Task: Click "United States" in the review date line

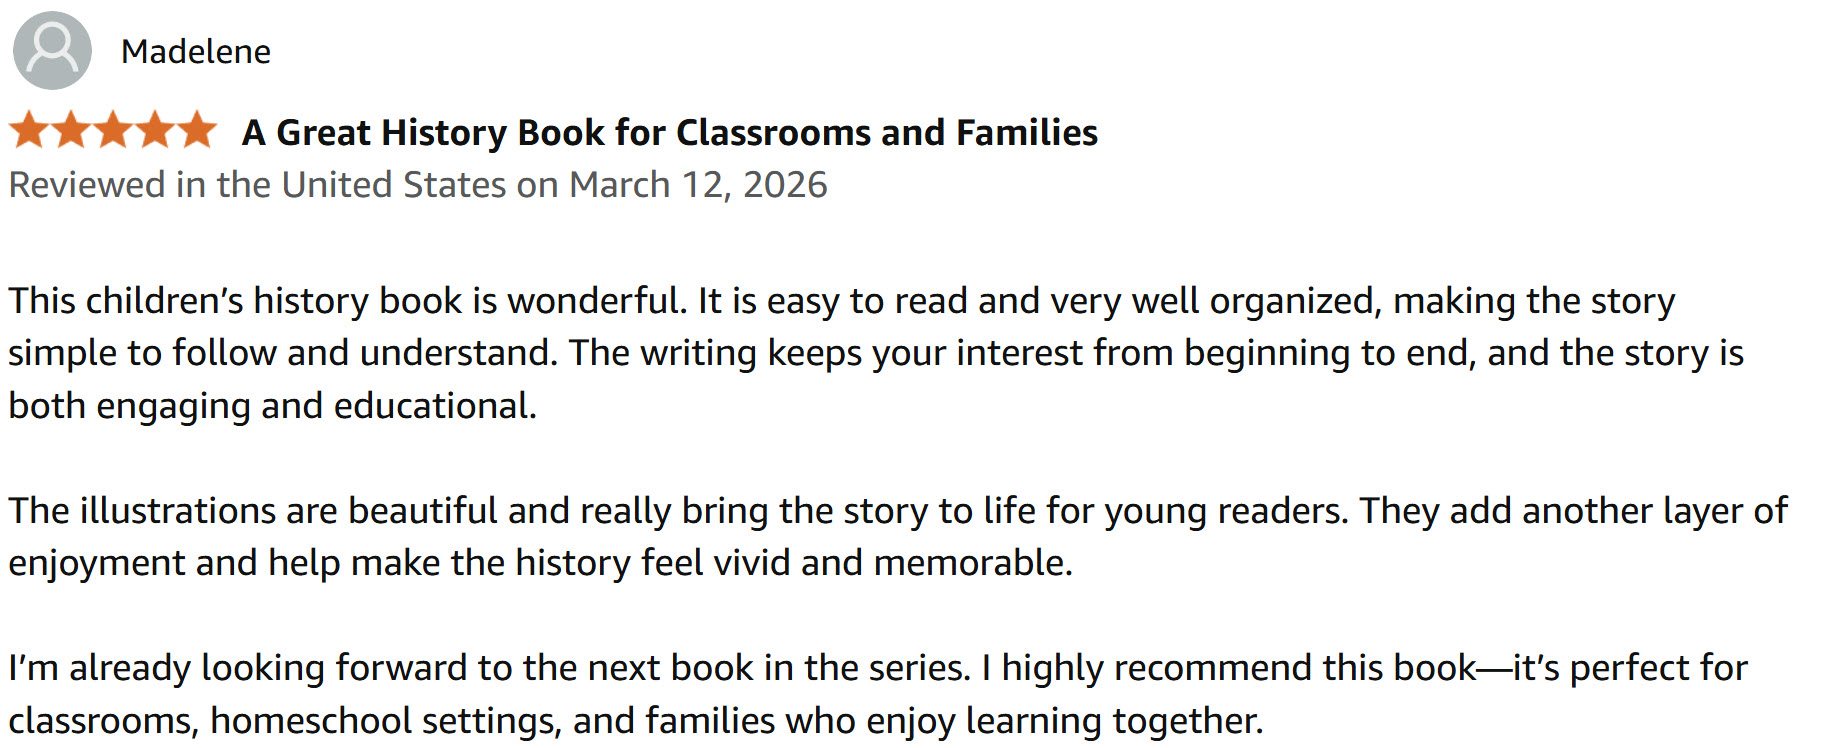Action: coord(394,185)
